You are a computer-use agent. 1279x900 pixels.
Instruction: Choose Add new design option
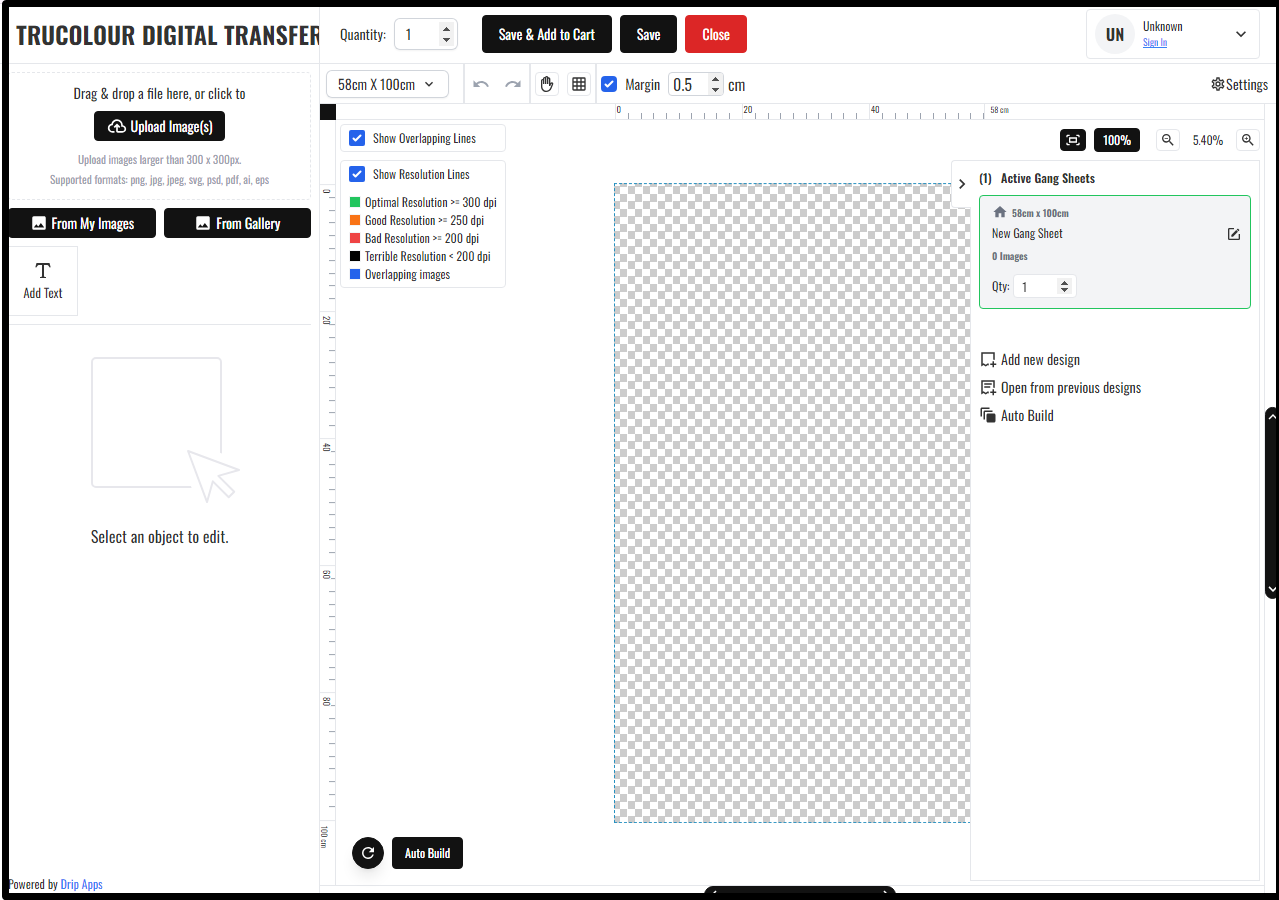[x=1039, y=360]
